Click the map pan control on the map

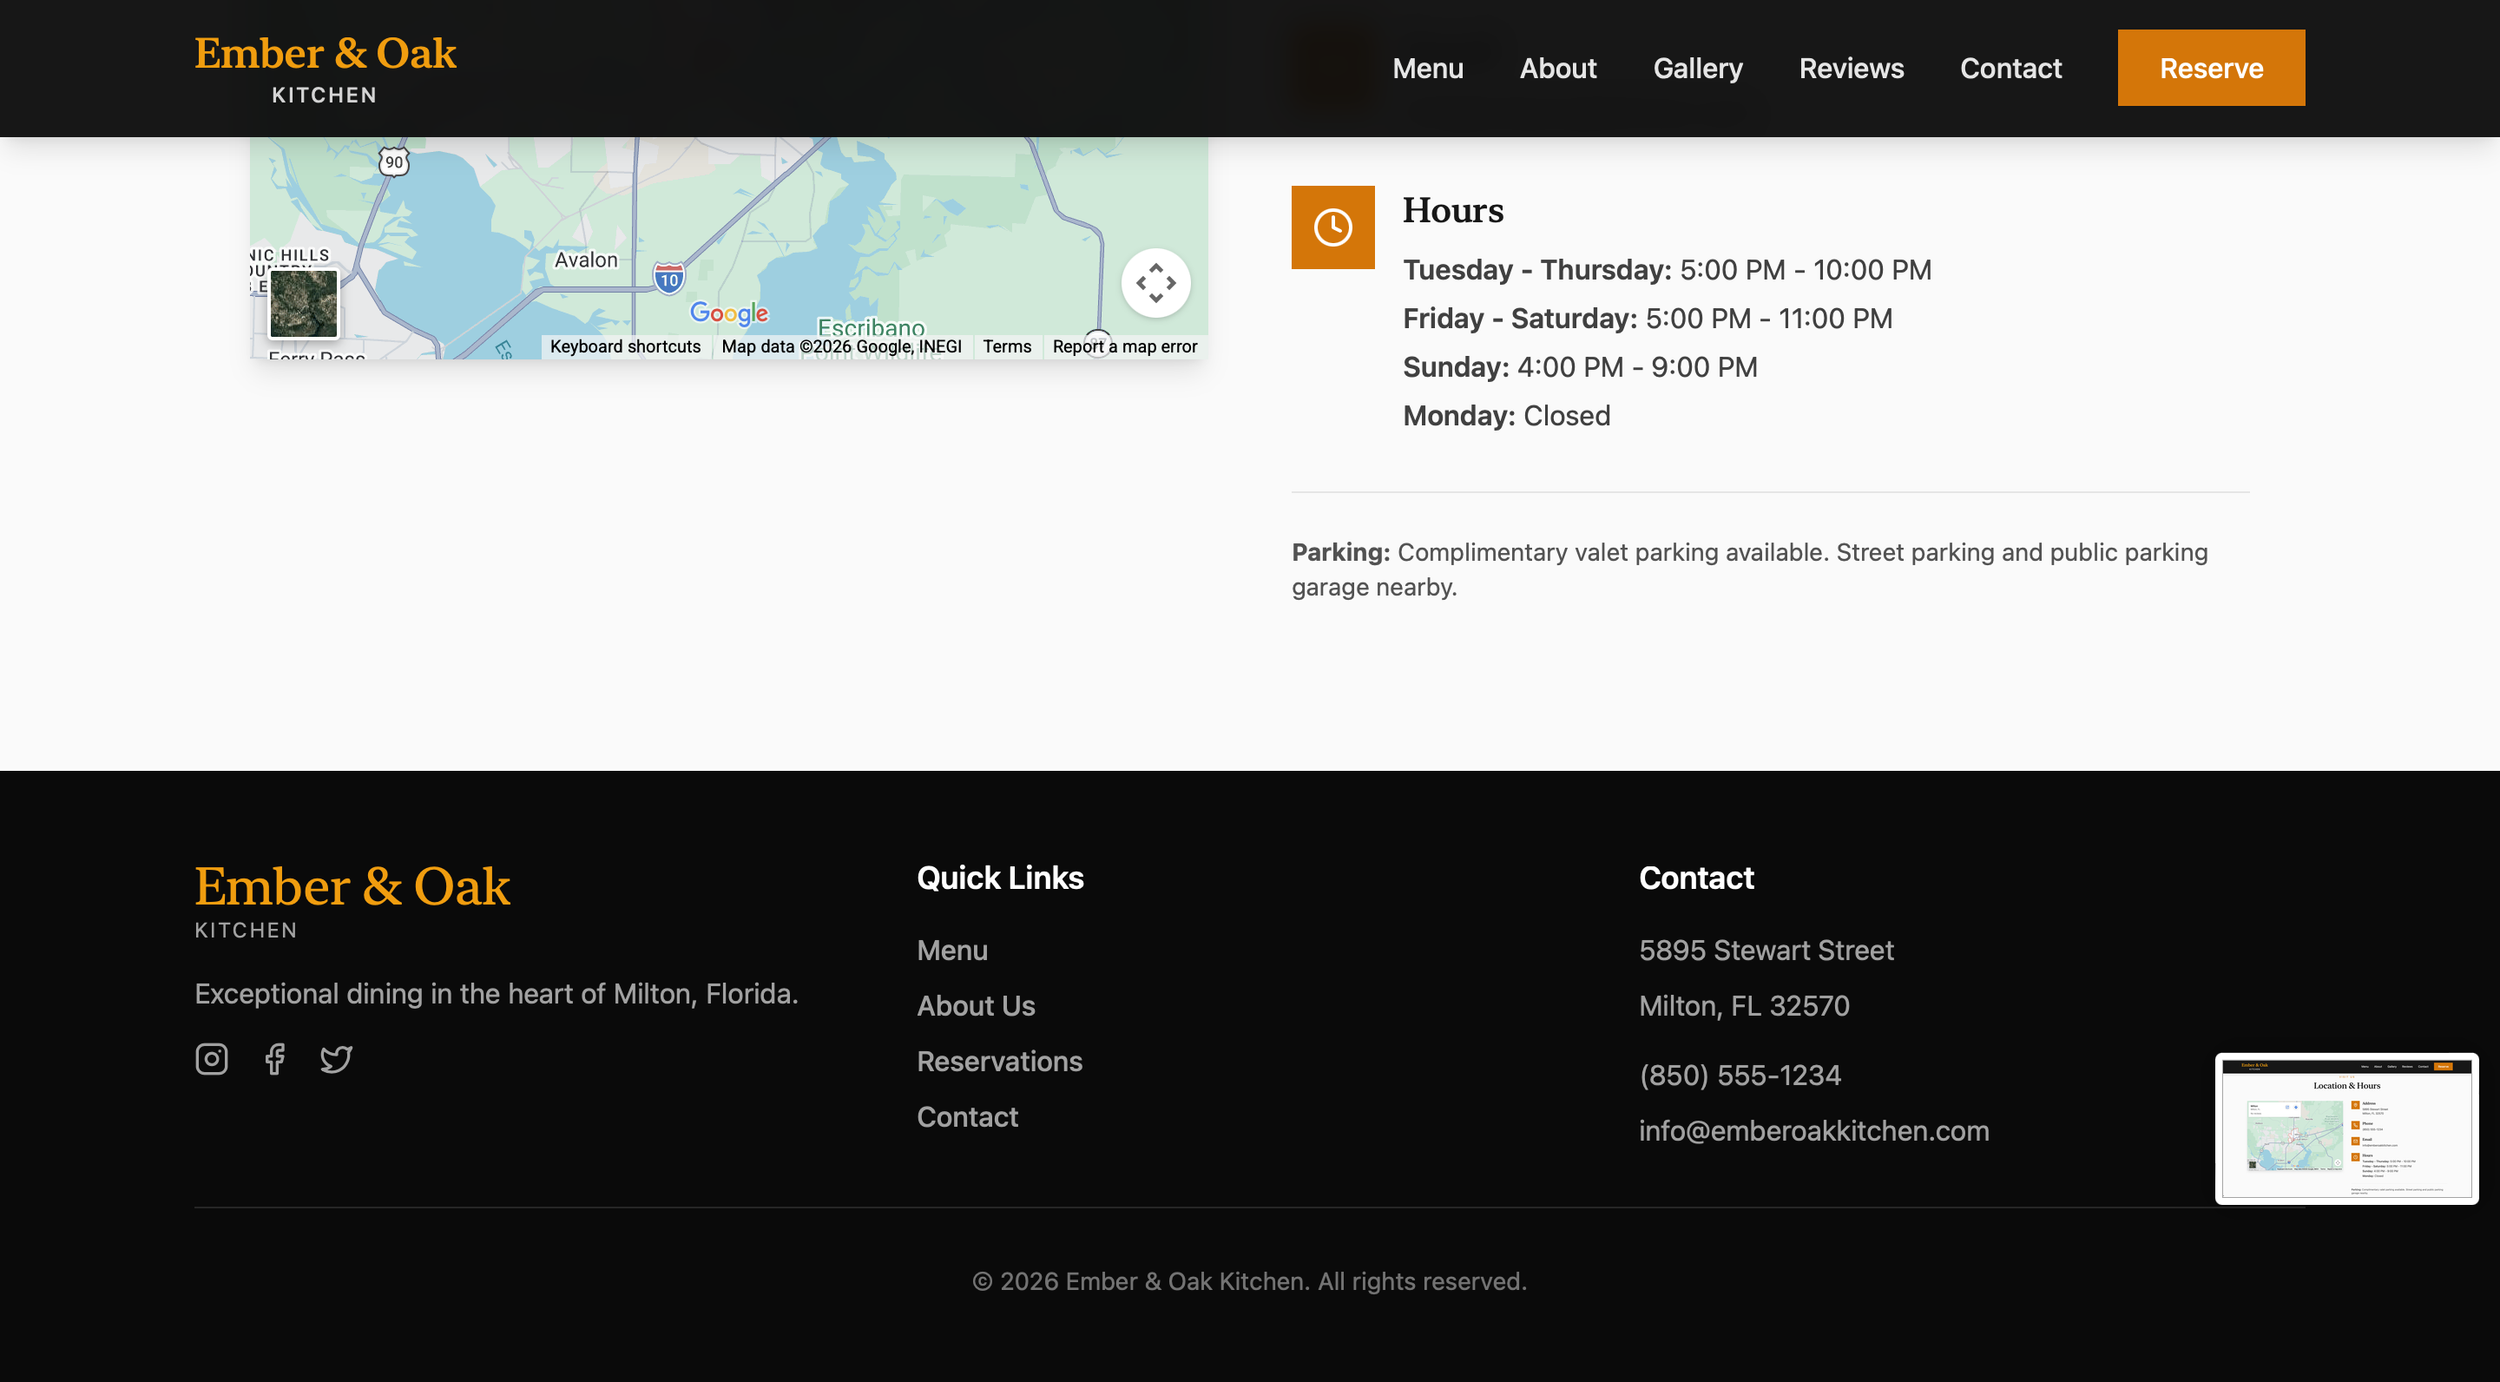pyautogui.click(x=1156, y=283)
